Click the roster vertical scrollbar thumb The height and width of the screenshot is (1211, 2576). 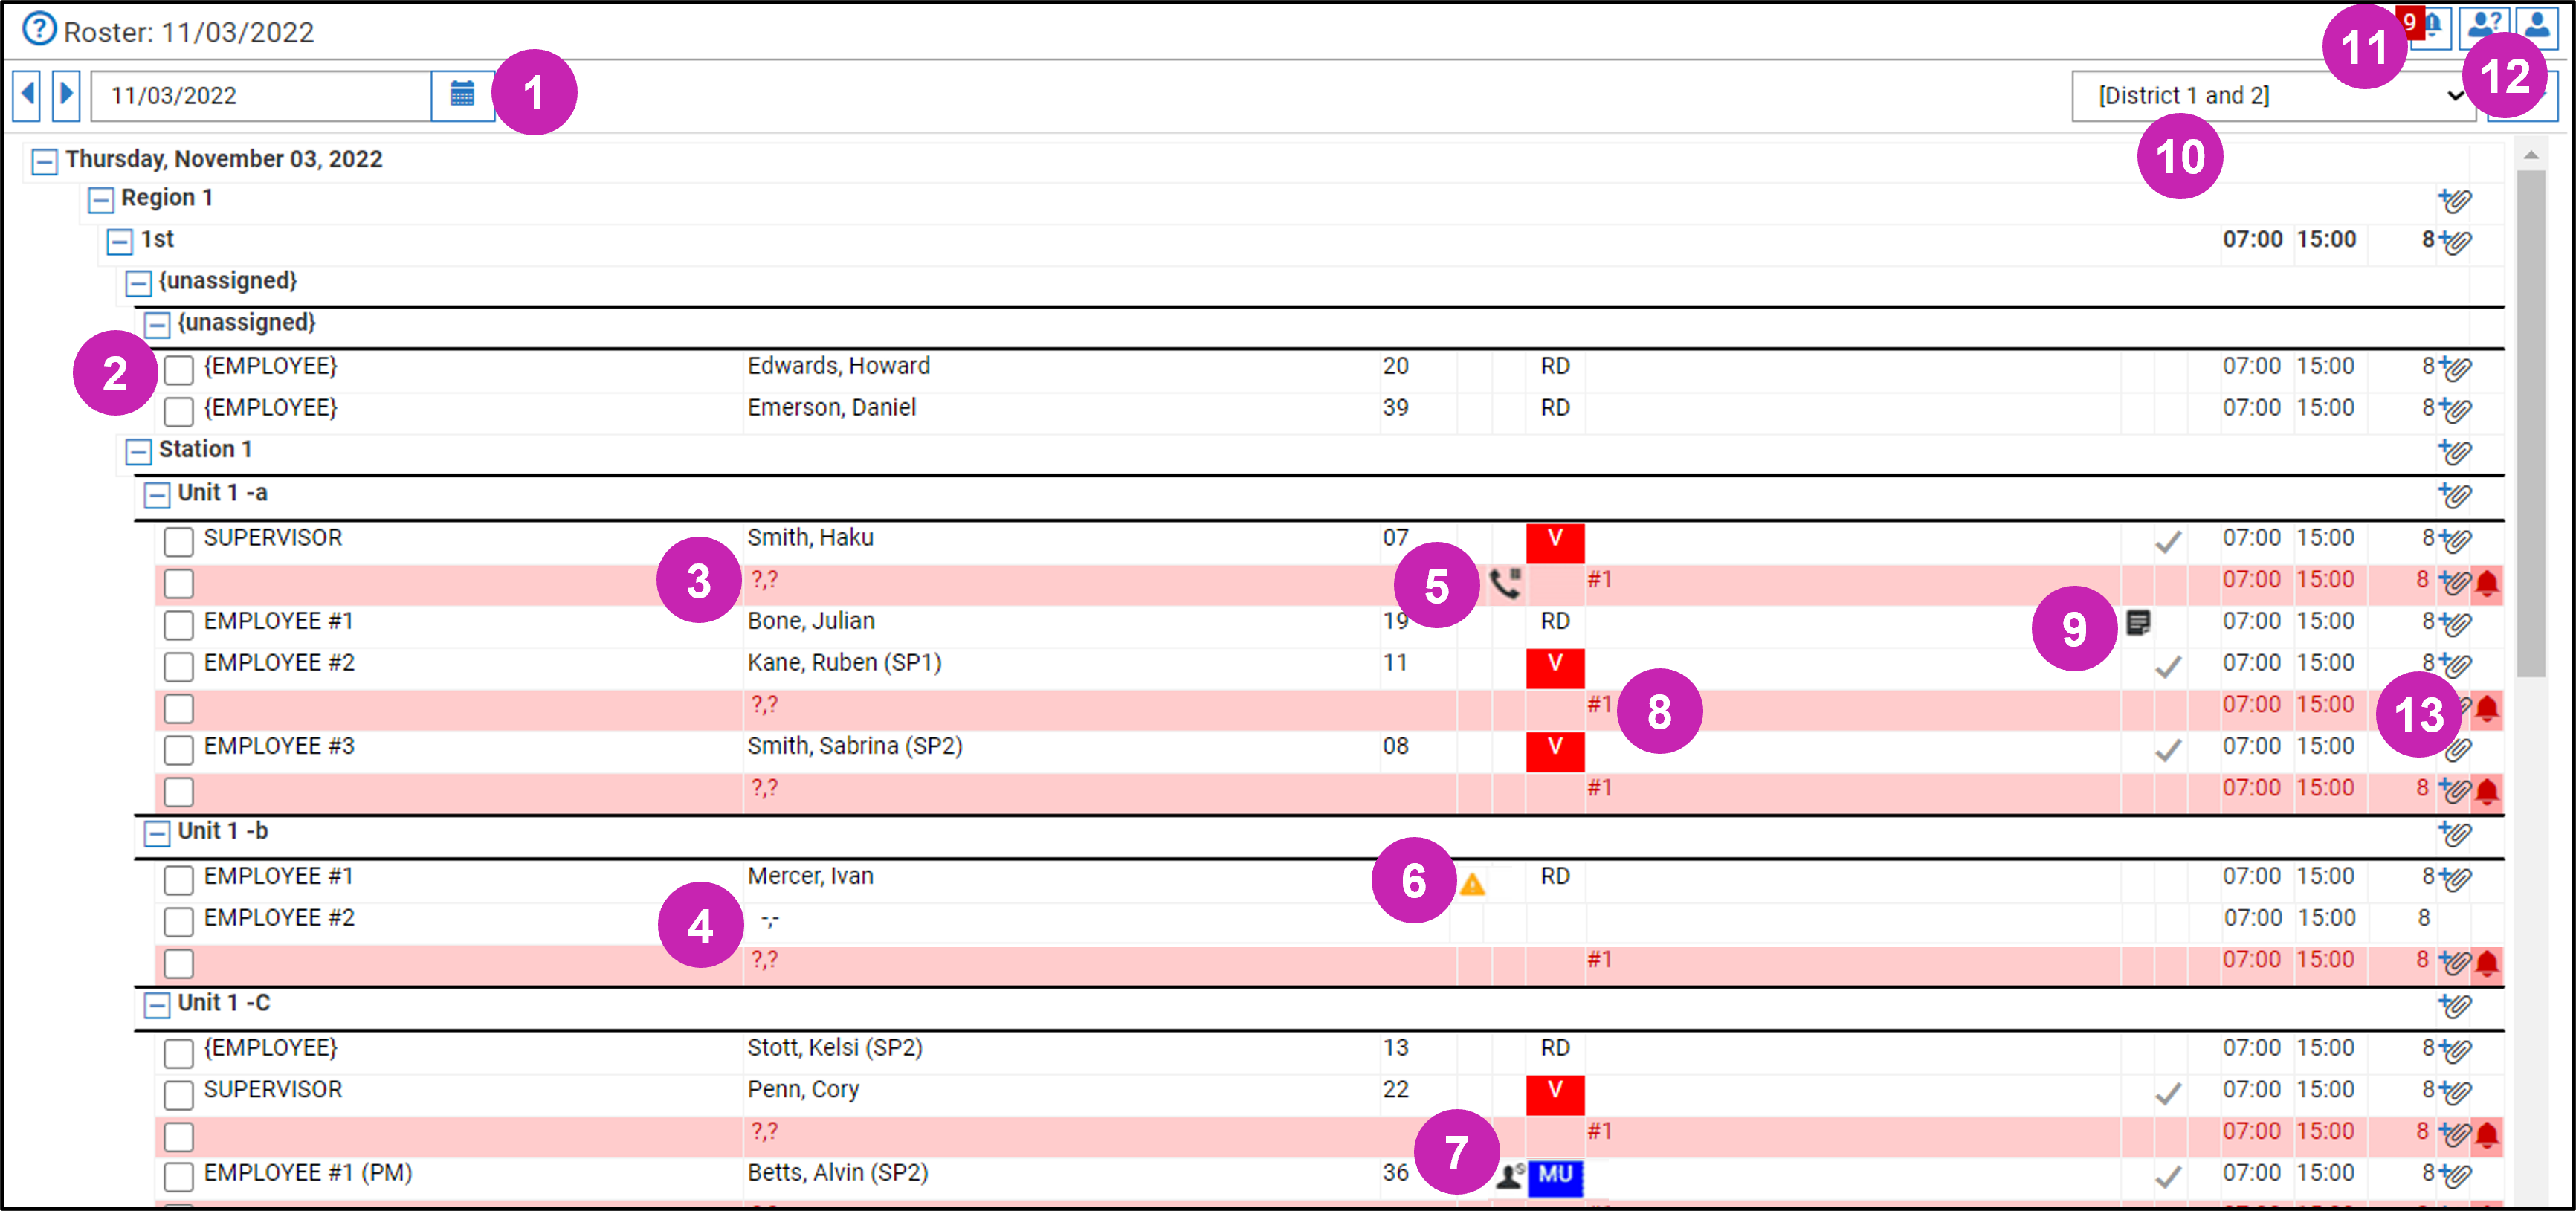coord(2531,422)
